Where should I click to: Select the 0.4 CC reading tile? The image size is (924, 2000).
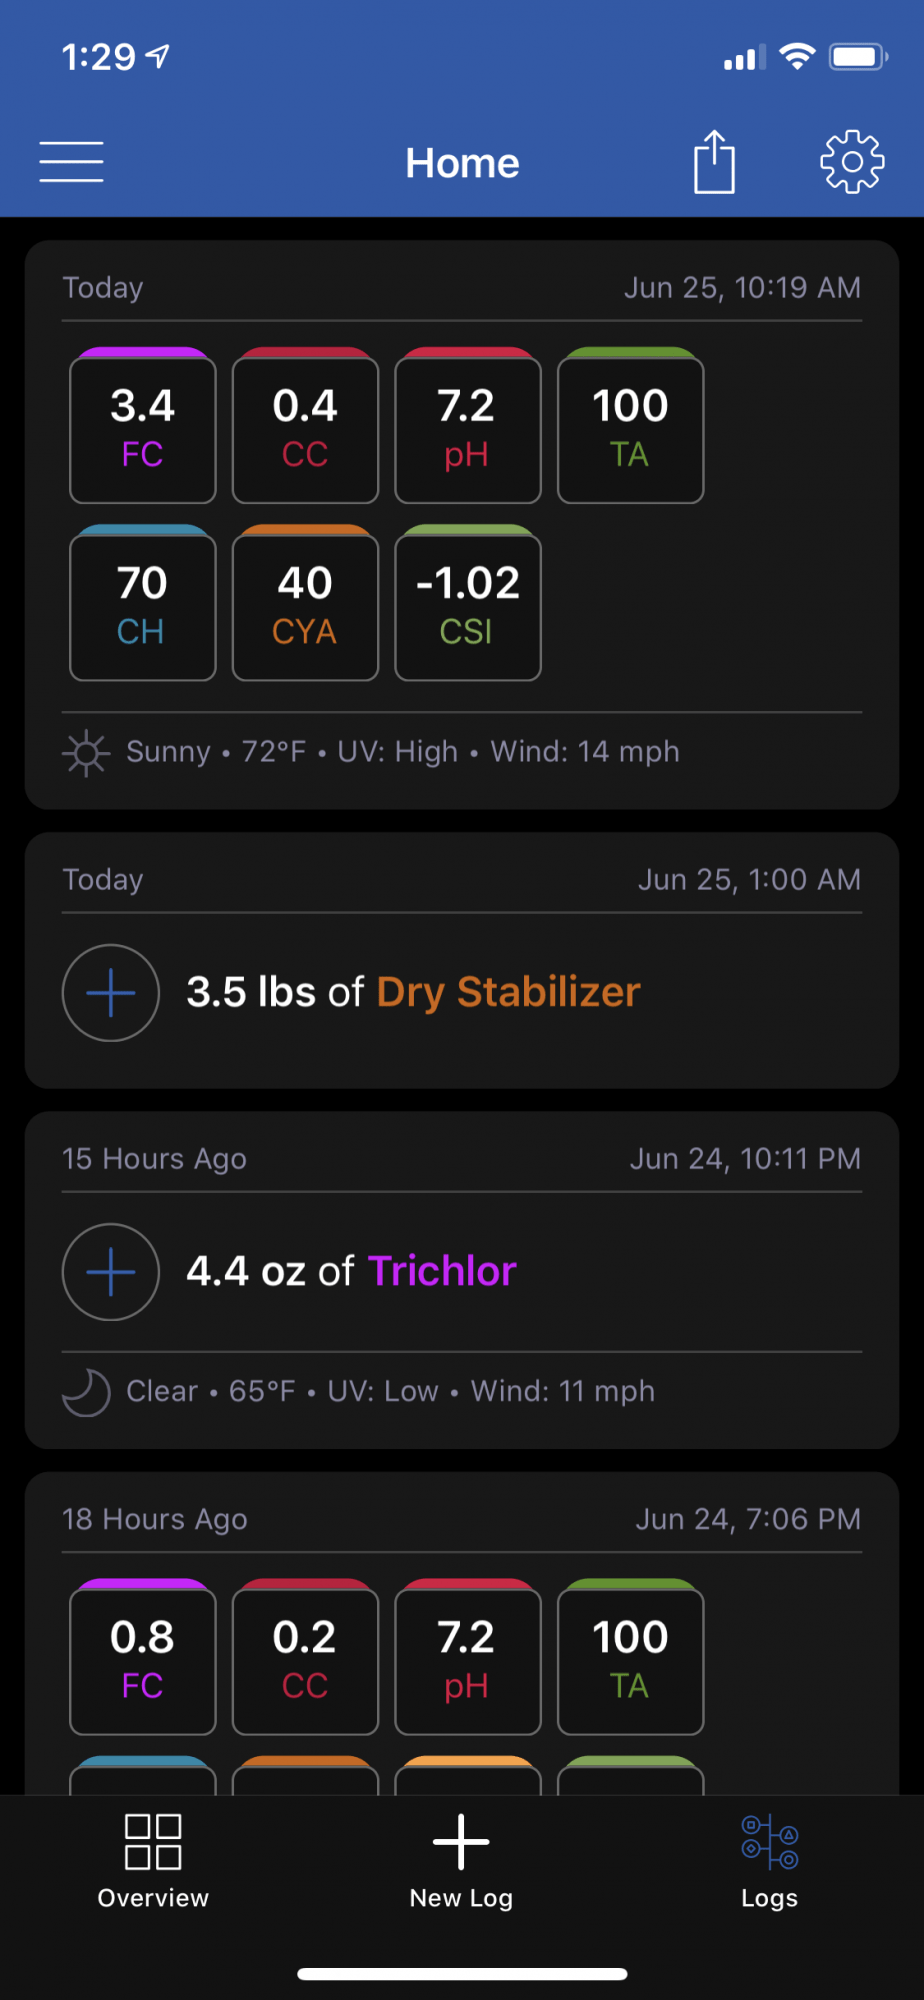[x=305, y=426]
